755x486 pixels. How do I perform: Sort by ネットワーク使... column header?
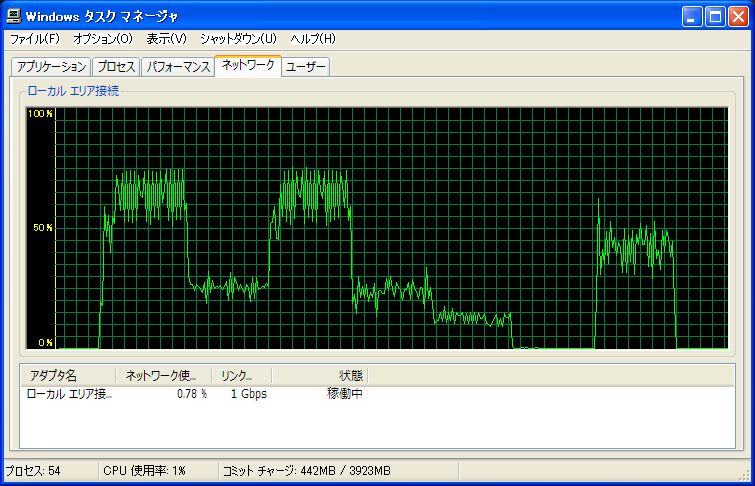(x=164, y=376)
